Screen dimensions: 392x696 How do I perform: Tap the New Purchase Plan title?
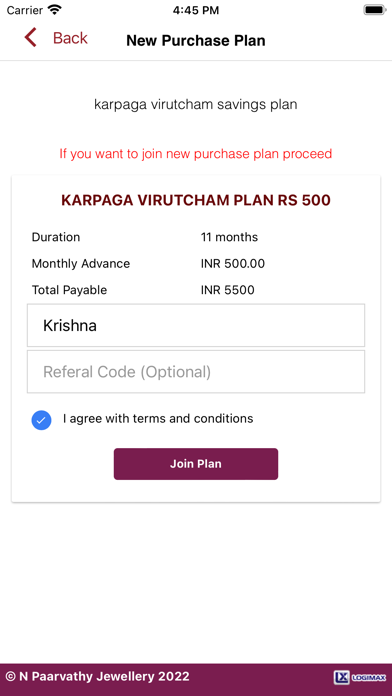coord(196,40)
